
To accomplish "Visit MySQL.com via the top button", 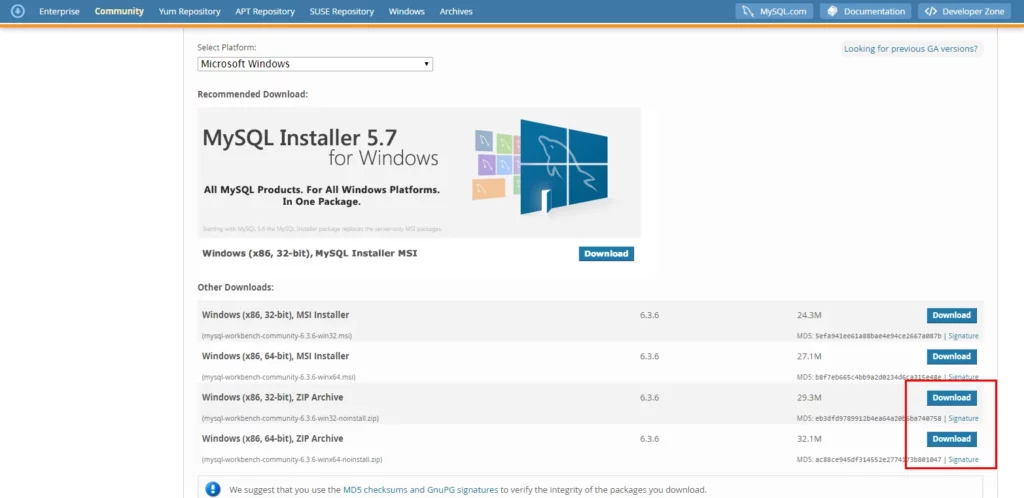I will click(x=775, y=11).
